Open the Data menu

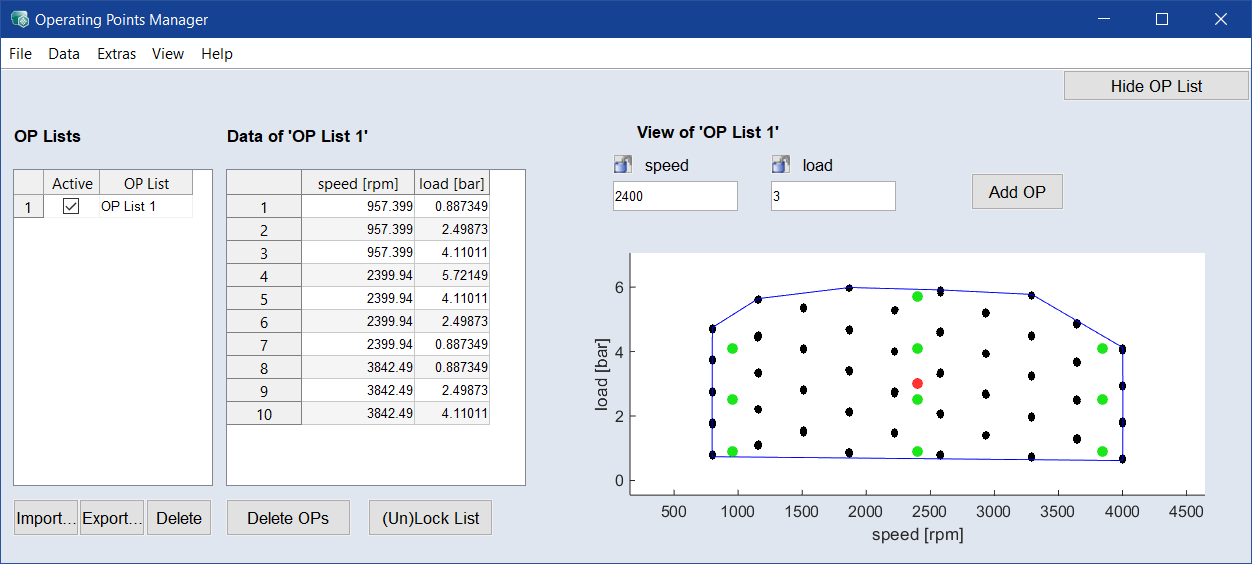[64, 54]
